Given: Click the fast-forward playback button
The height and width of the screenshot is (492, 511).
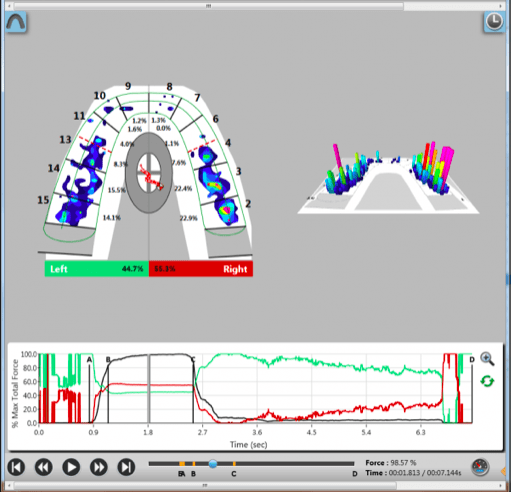Looking at the screenshot, I should (x=99, y=467).
